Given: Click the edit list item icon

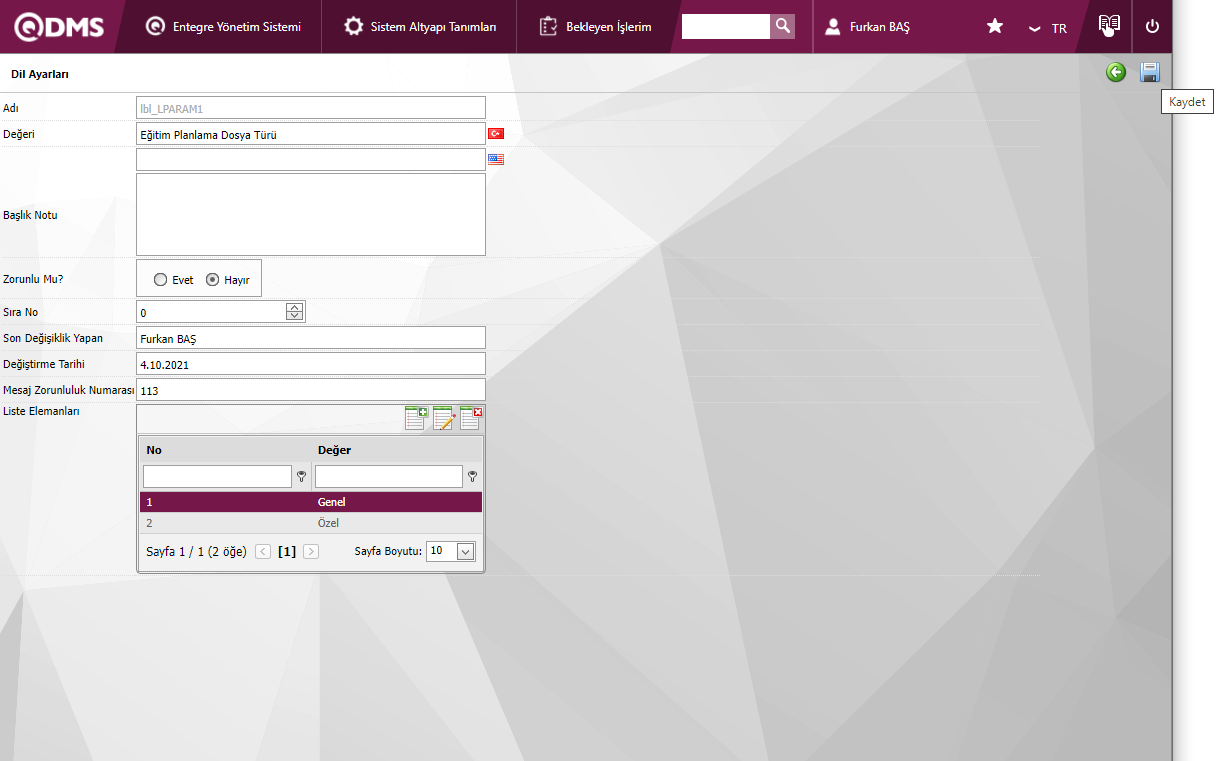Looking at the screenshot, I should [444, 418].
